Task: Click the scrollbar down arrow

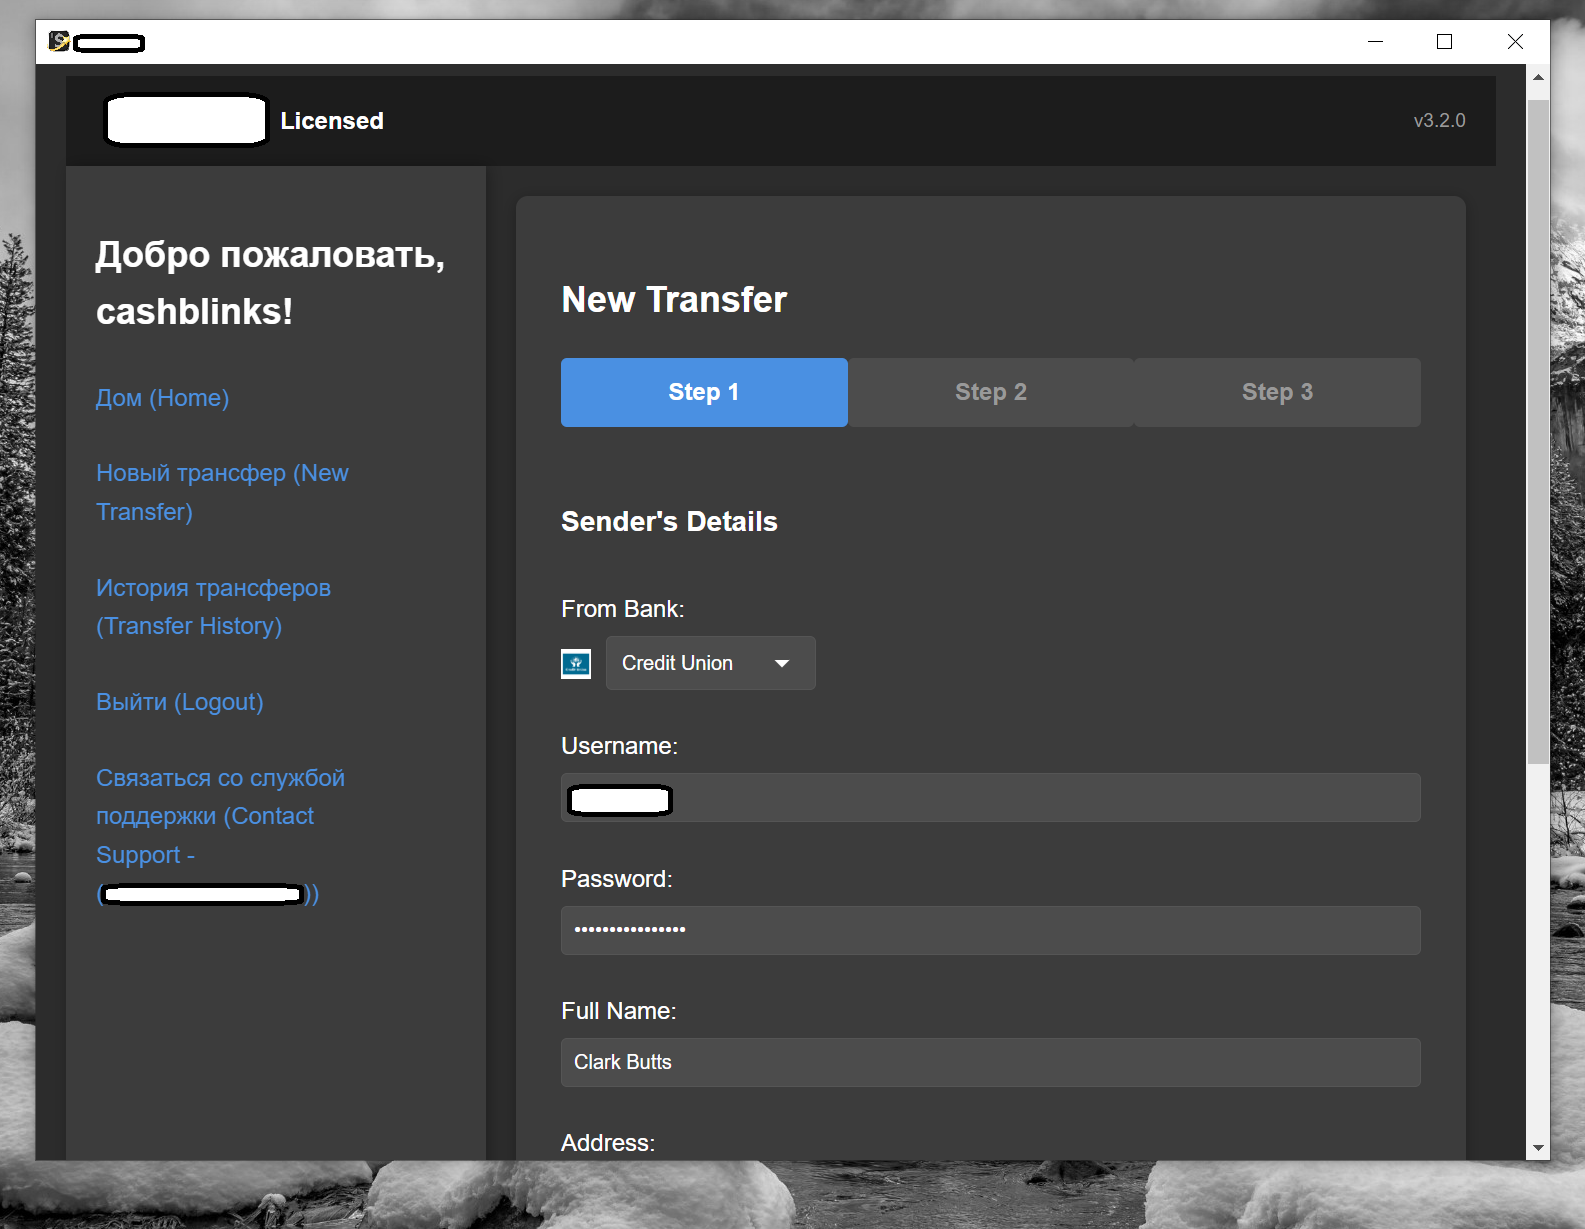Action: [1538, 1148]
